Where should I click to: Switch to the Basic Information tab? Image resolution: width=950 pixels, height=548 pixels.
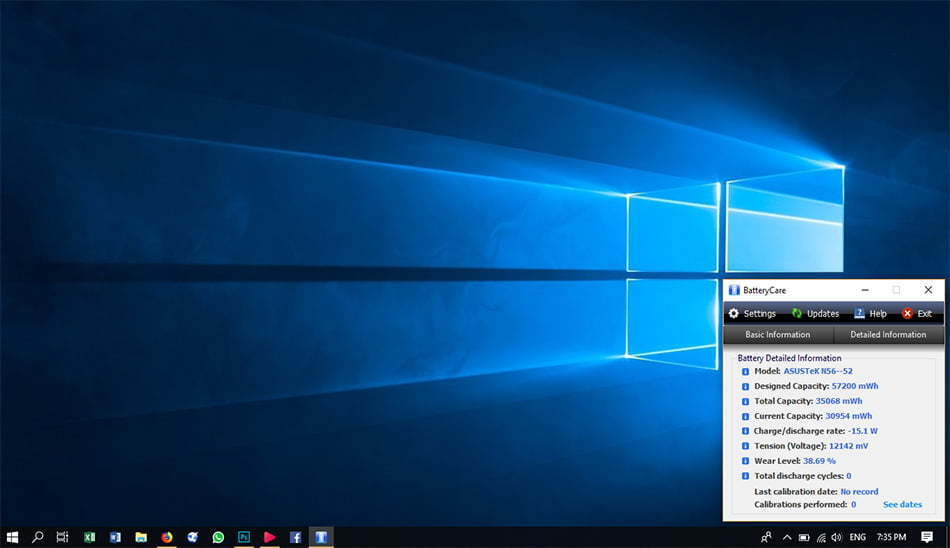click(x=777, y=335)
